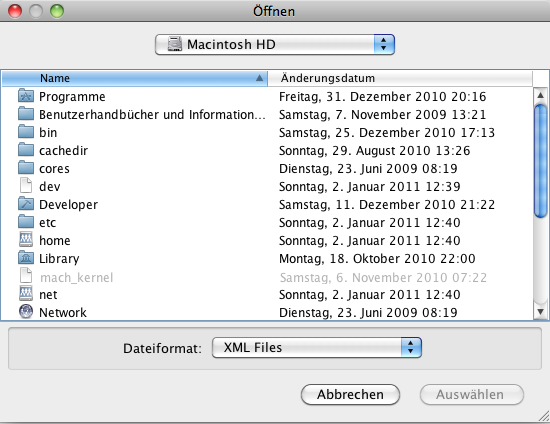550x424 pixels.
Task: Select the Library folder icon
Action: click(26, 258)
